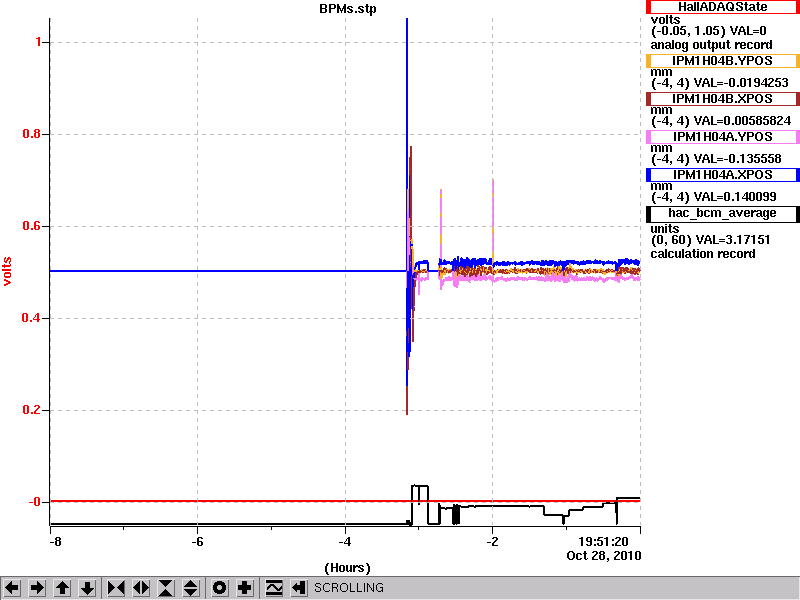Click VAL=0.140099 readout text
800x600 pixels.
pyautogui.click(x=735, y=197)
